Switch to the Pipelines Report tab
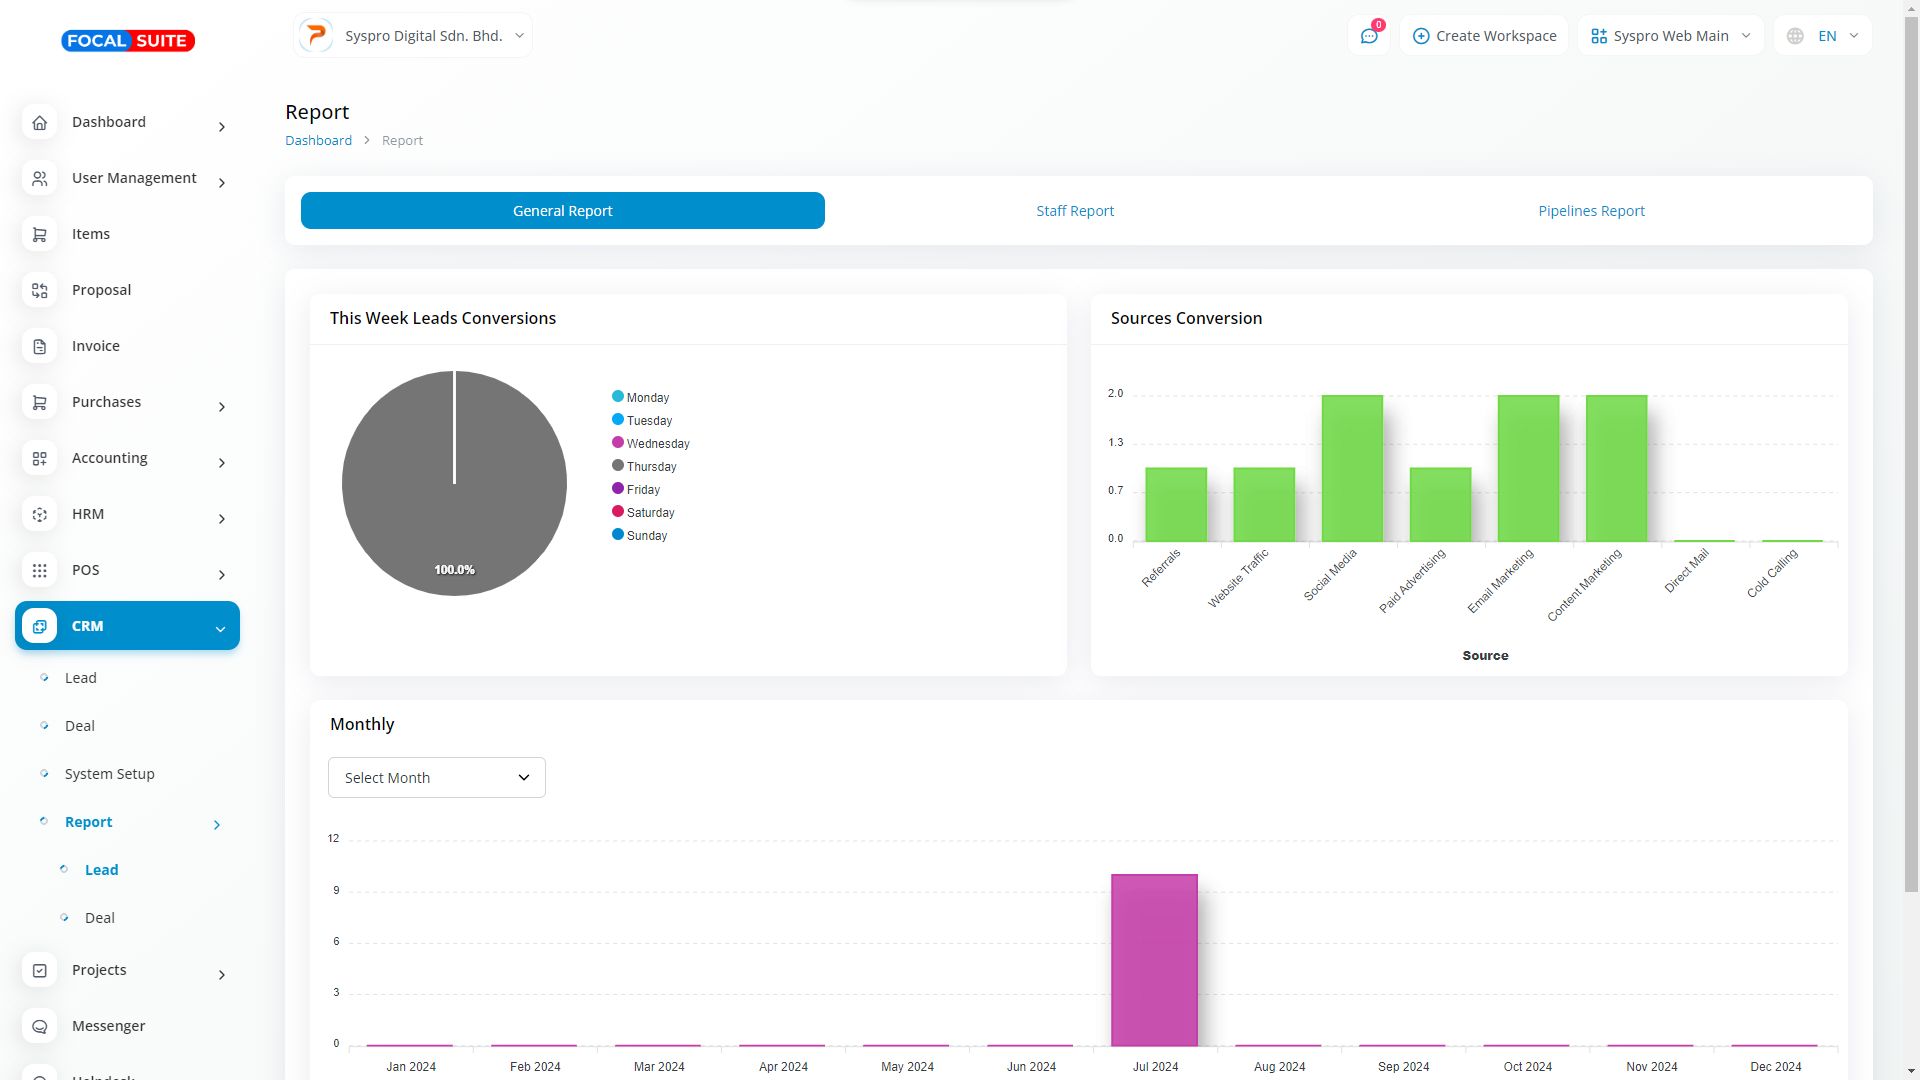 pos(1591,211)
